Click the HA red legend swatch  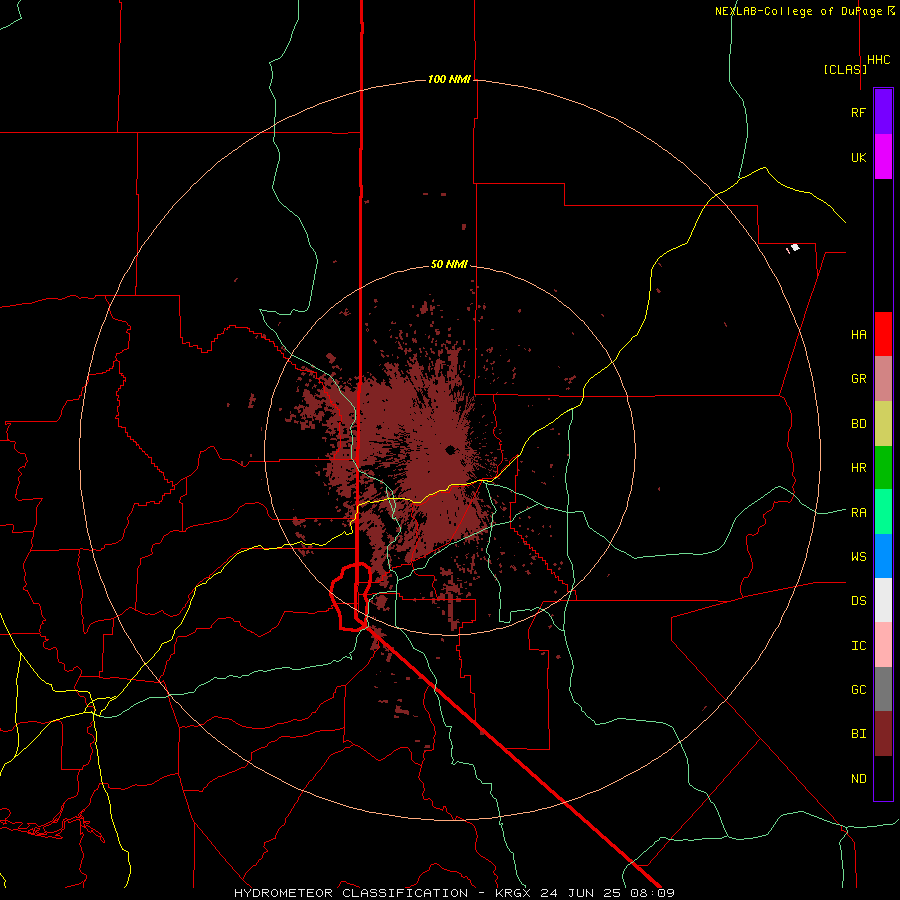pos(883,334)
